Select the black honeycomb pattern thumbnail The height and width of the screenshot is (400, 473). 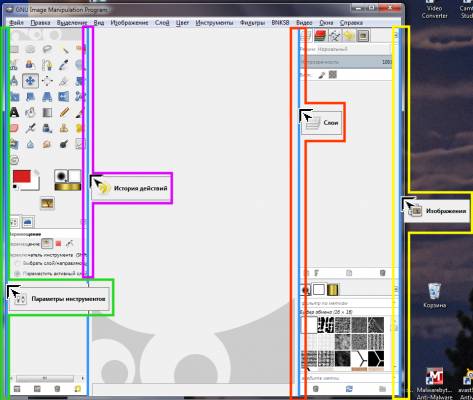(x=376, y=359)
